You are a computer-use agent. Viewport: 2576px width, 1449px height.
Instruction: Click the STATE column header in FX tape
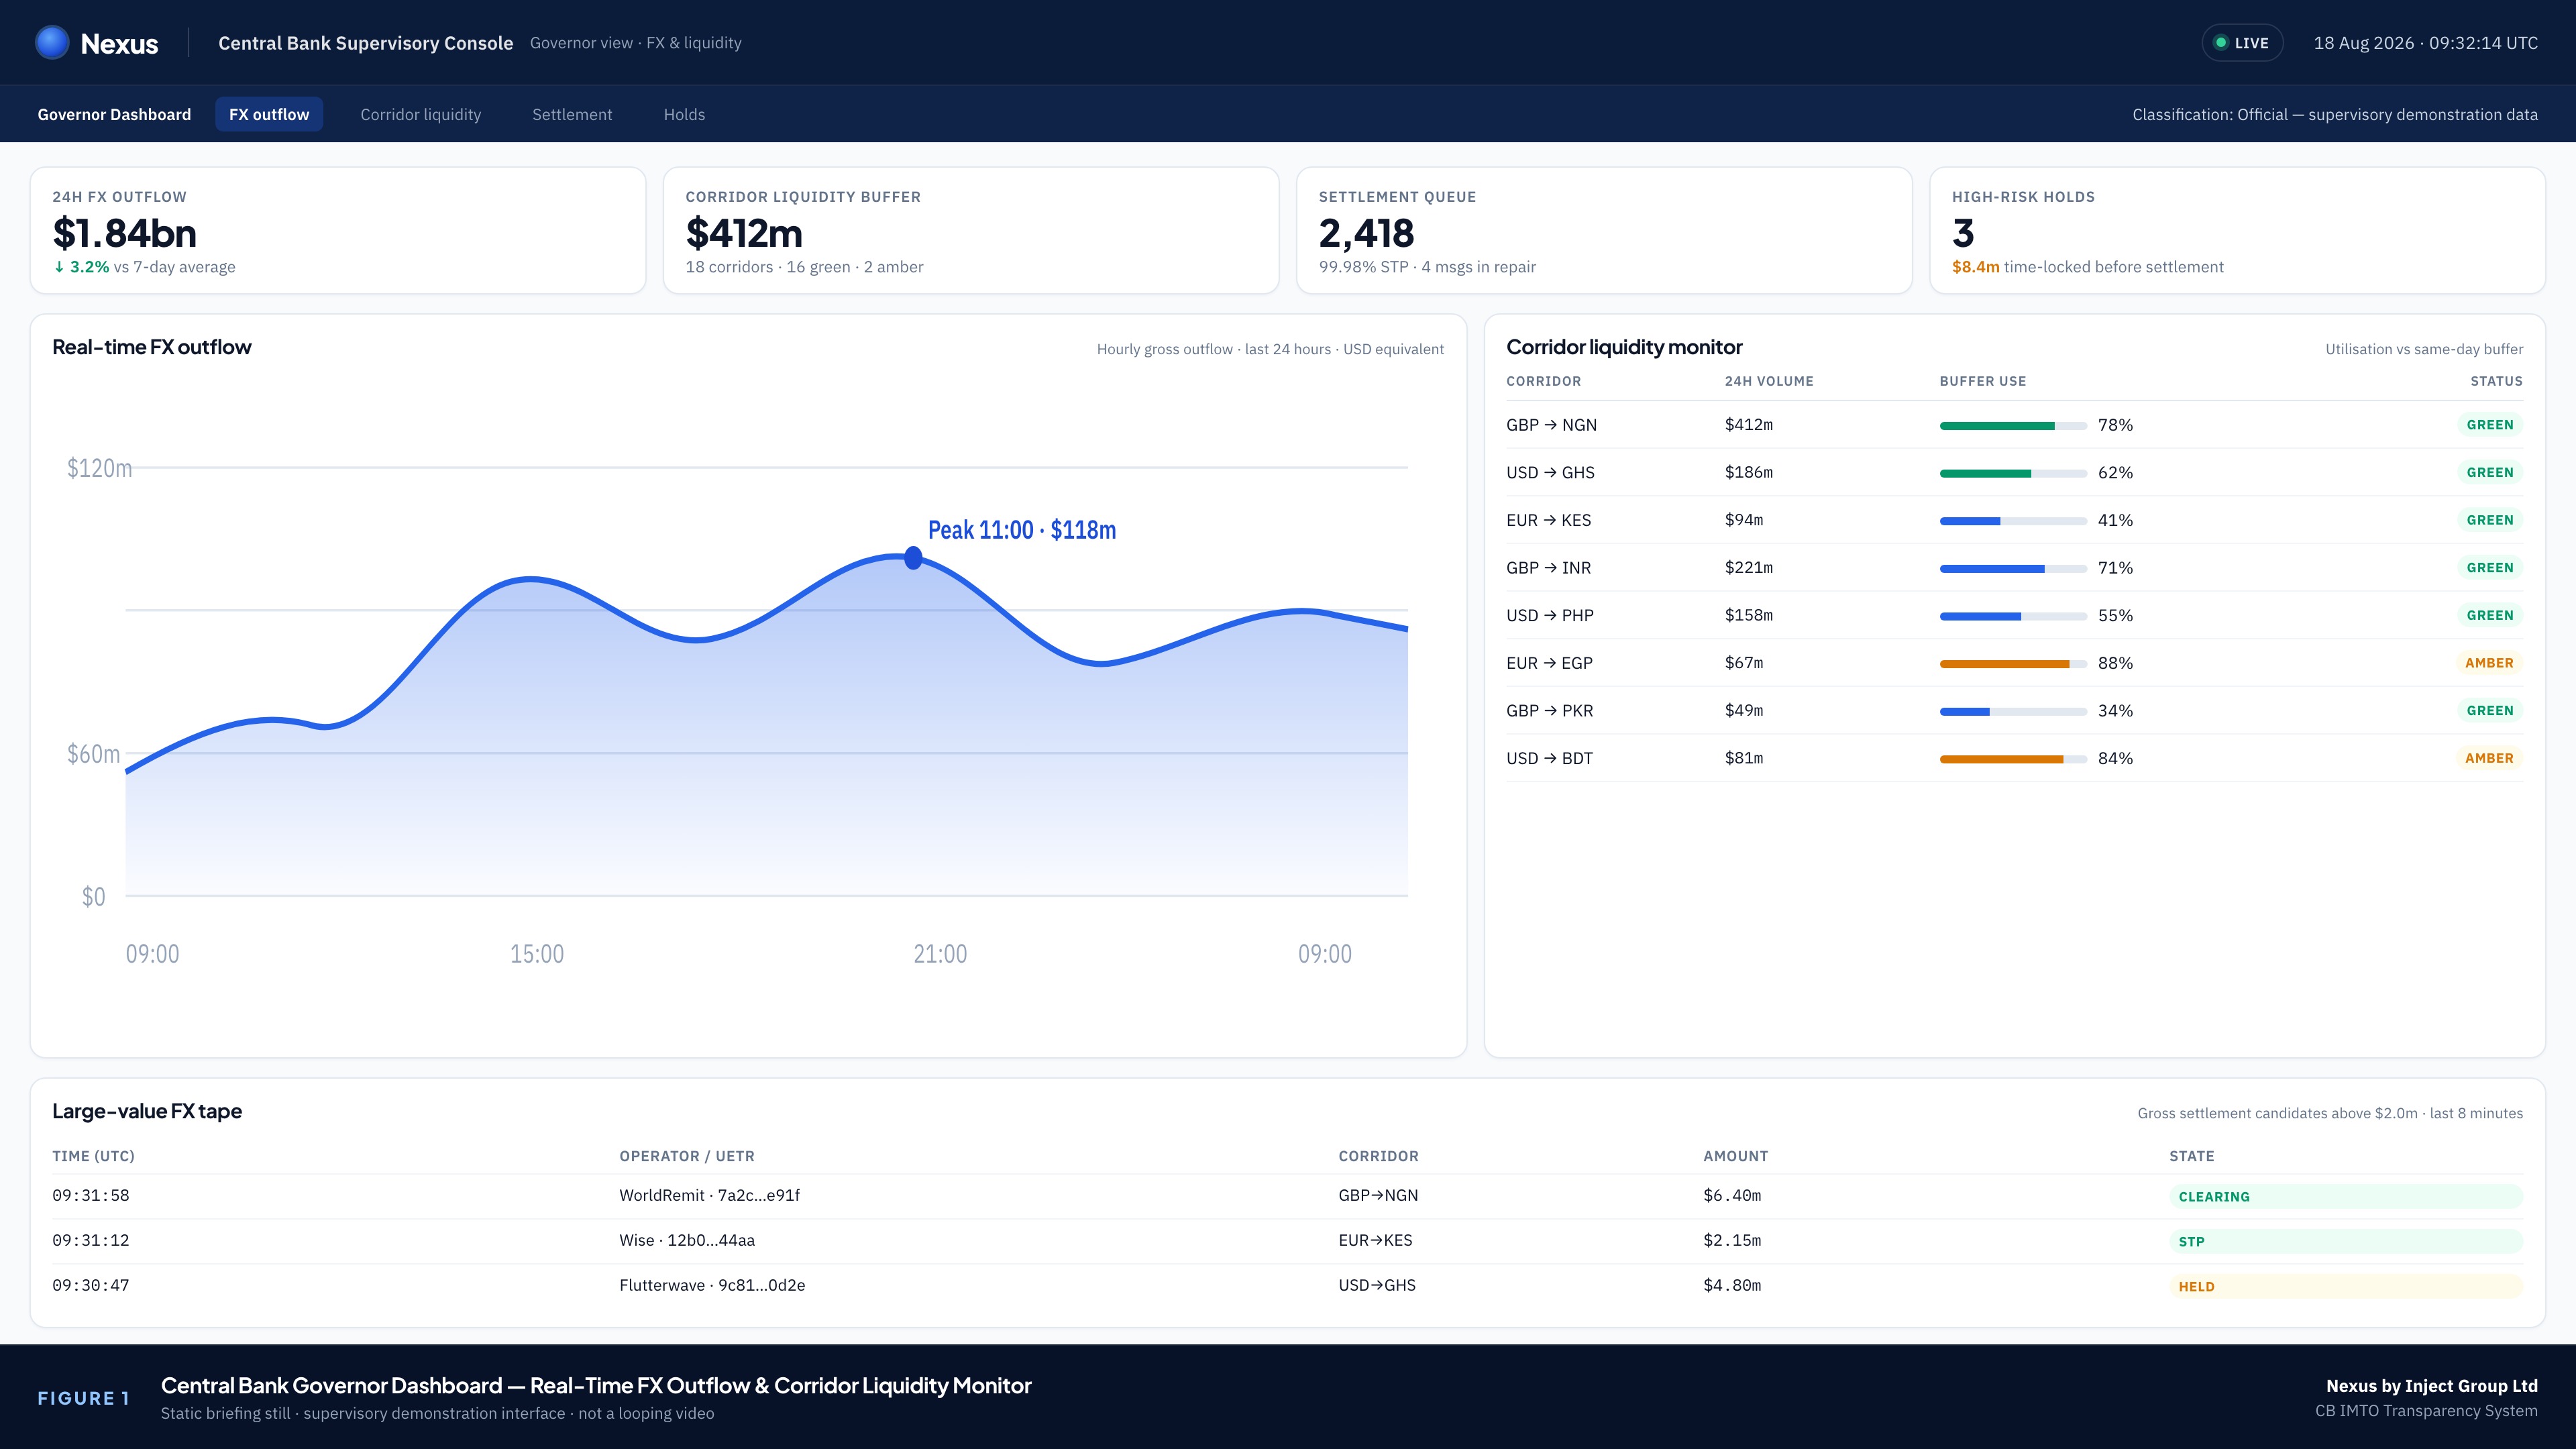tap(2192, 1156)
